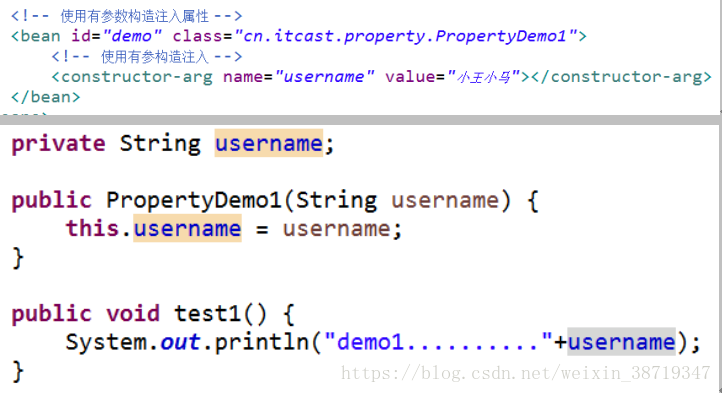This screenshot has width=722, height=393.
Task: Click the 'println' method call
Action: [x=262, y=342]
